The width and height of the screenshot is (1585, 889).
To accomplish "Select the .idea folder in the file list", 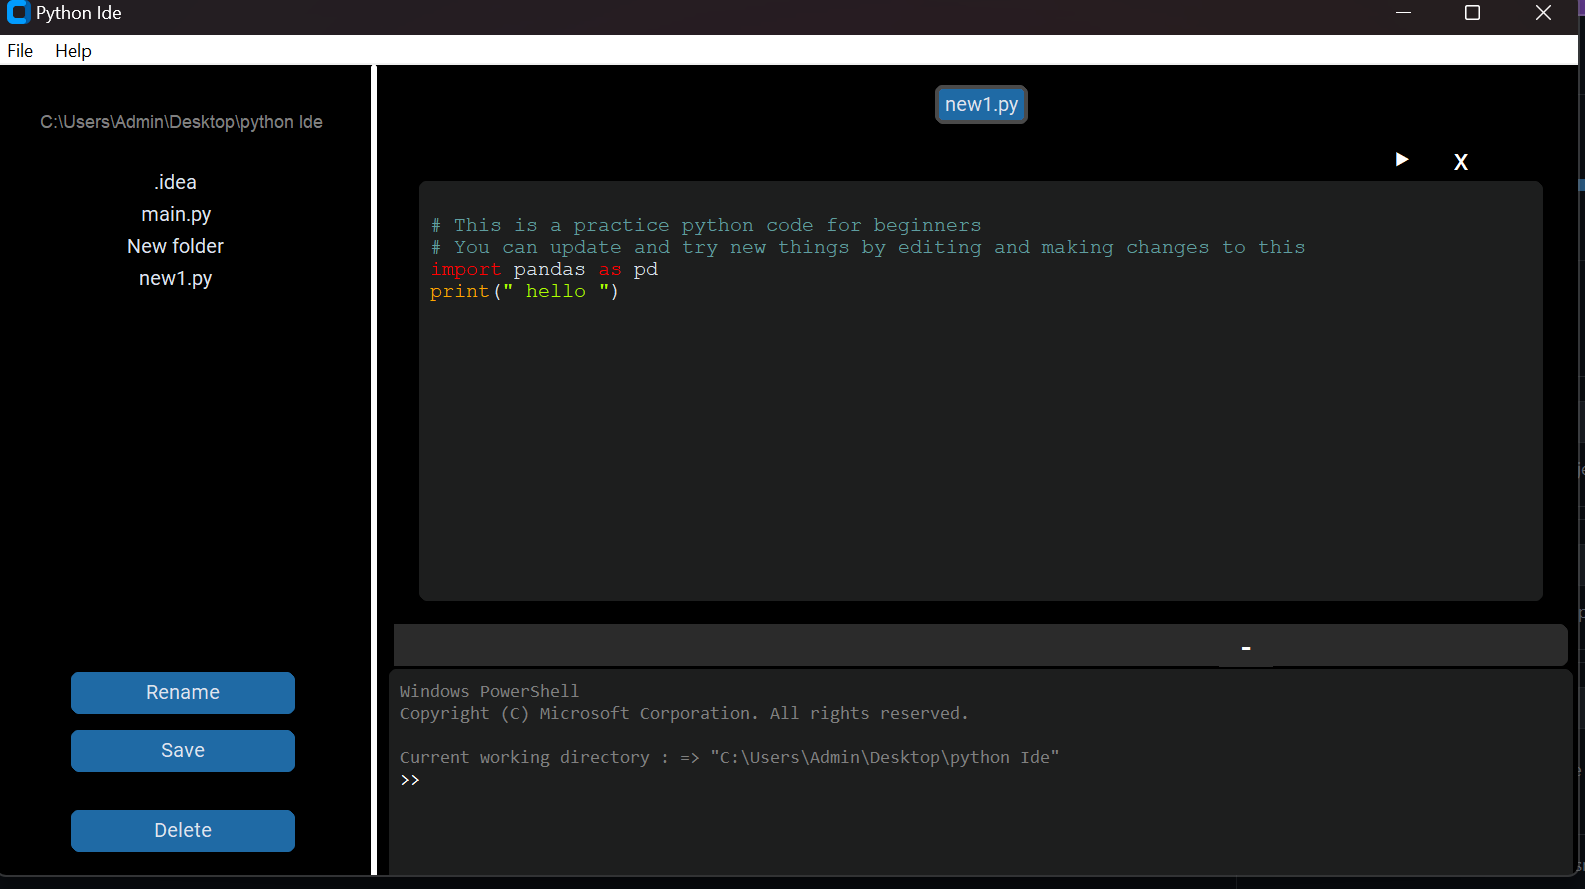I will pyautogui.click(x=176, y=182).
